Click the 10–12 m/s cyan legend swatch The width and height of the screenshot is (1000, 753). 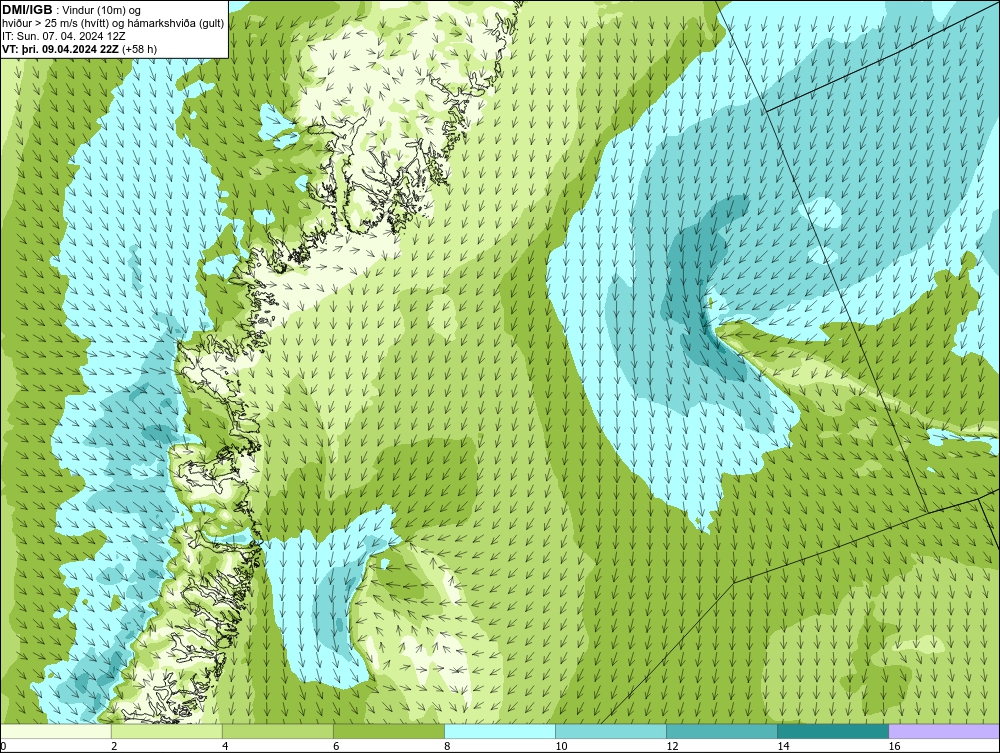(x=611, y=731)
